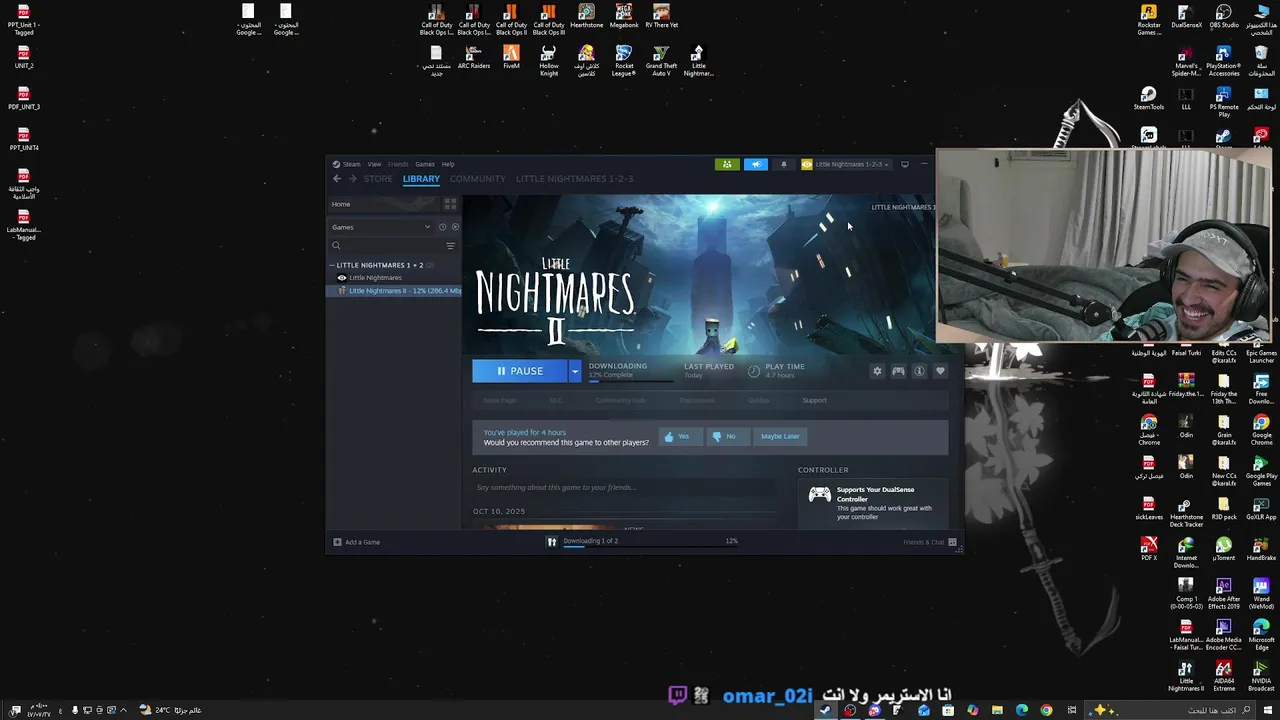Open account dropdown Little Nightmares 1-2-3
This screenshot has height=720, width=1280.
click(x=847, y=164)
